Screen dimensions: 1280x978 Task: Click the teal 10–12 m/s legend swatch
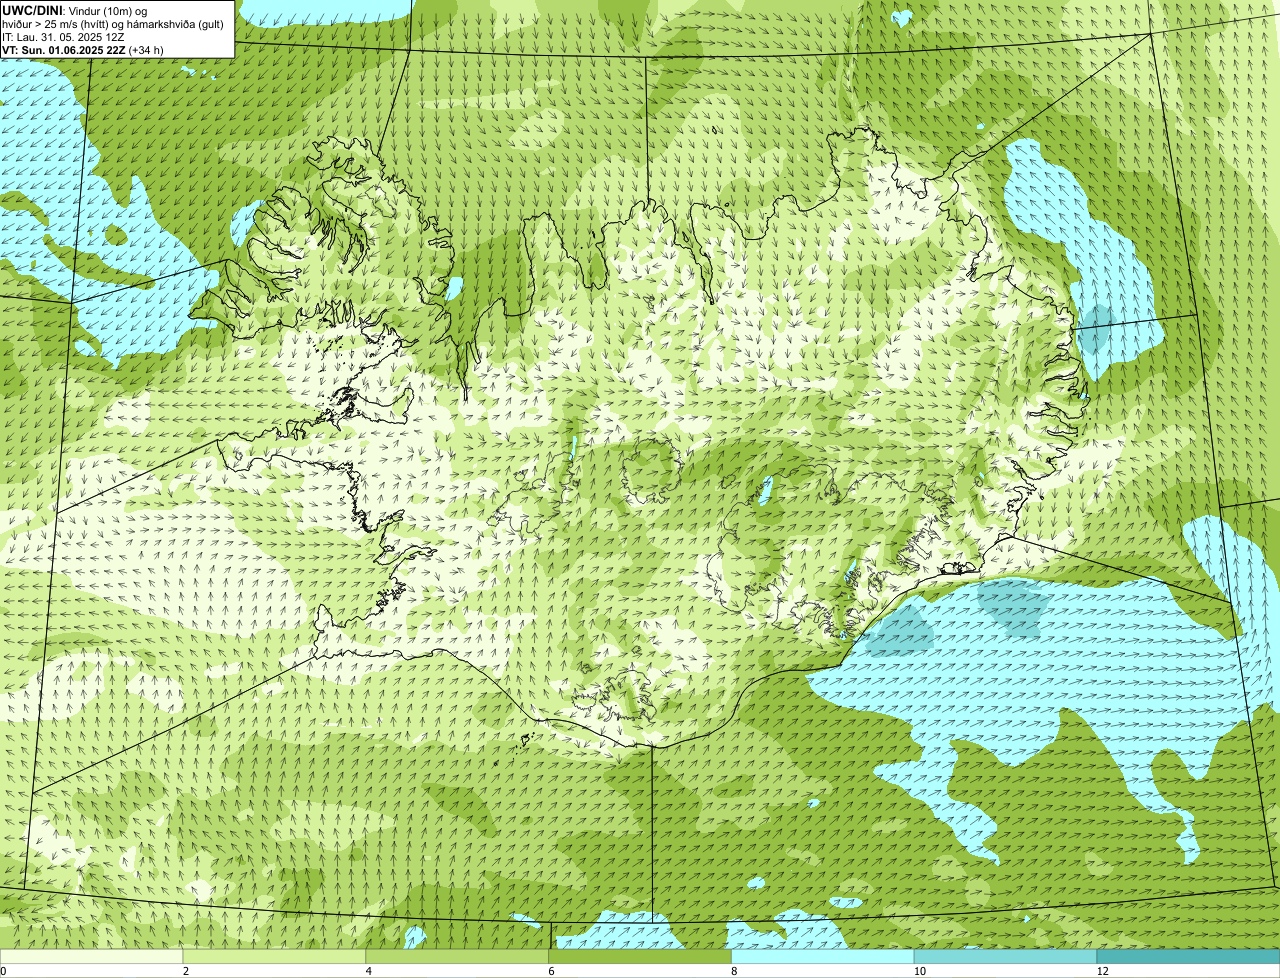tap(1005, 956)
